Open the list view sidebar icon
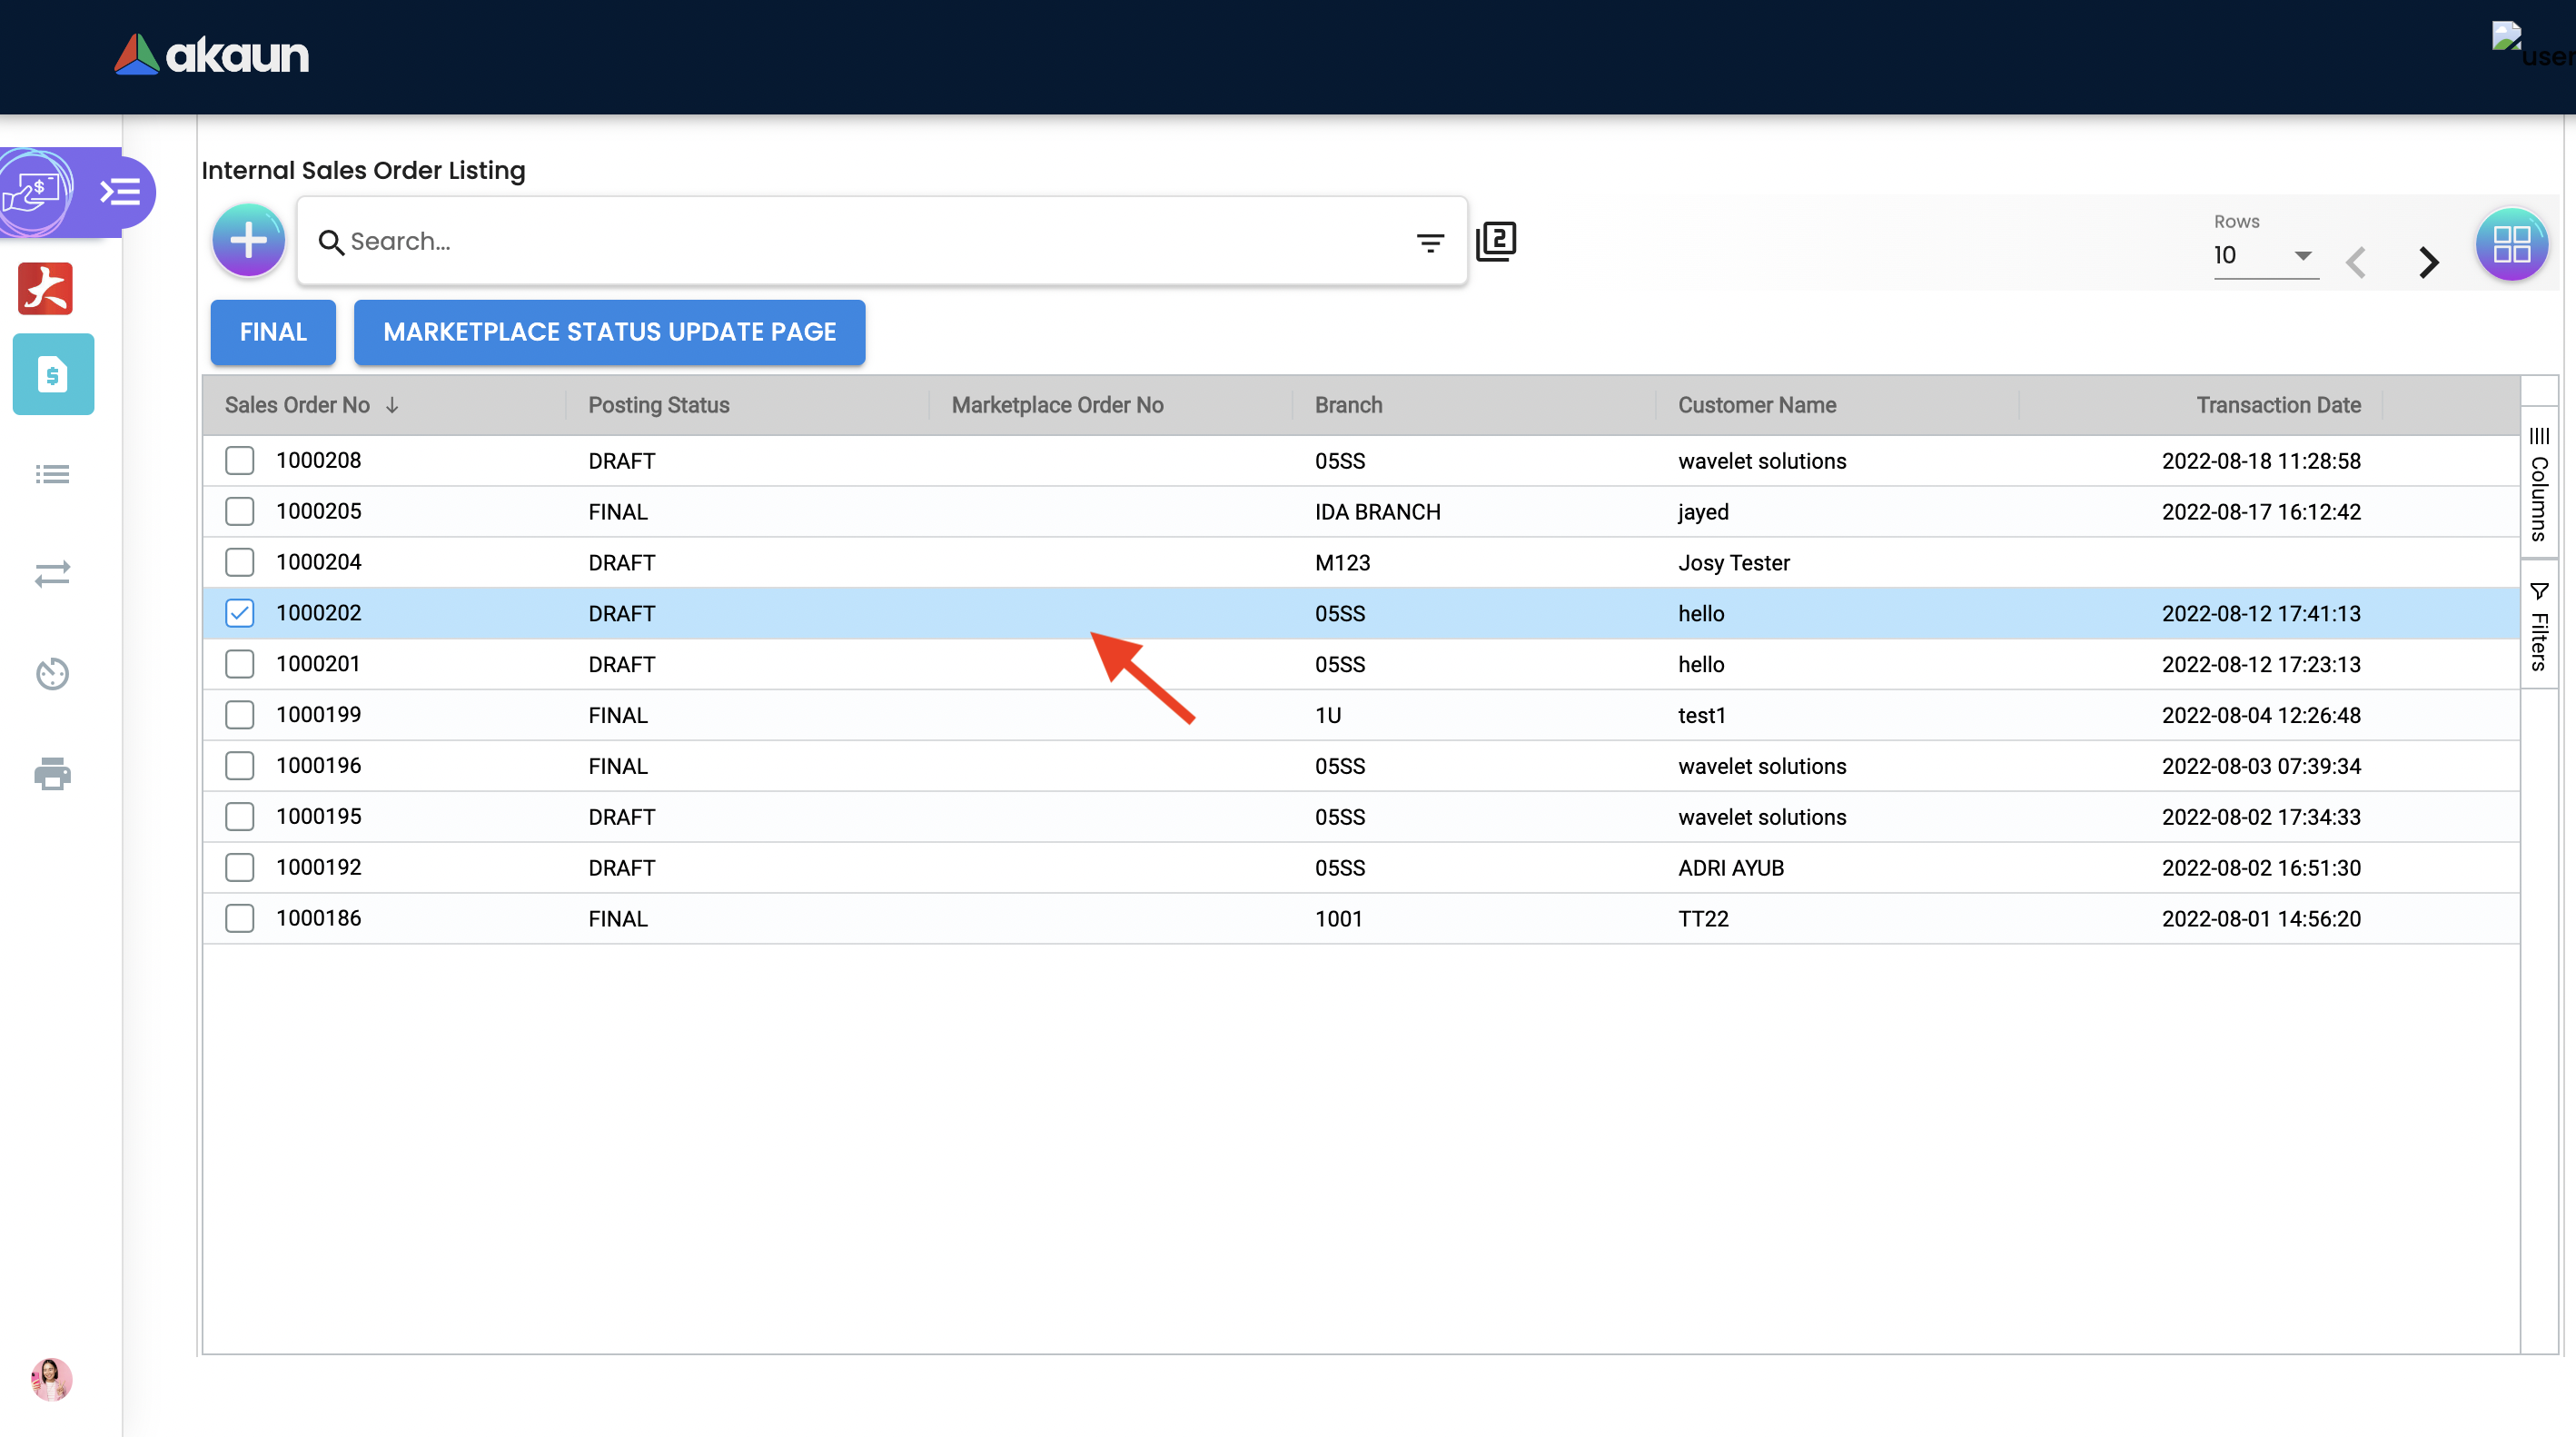The width and height of the screenshot is (2576, 1437). (52, 474)
